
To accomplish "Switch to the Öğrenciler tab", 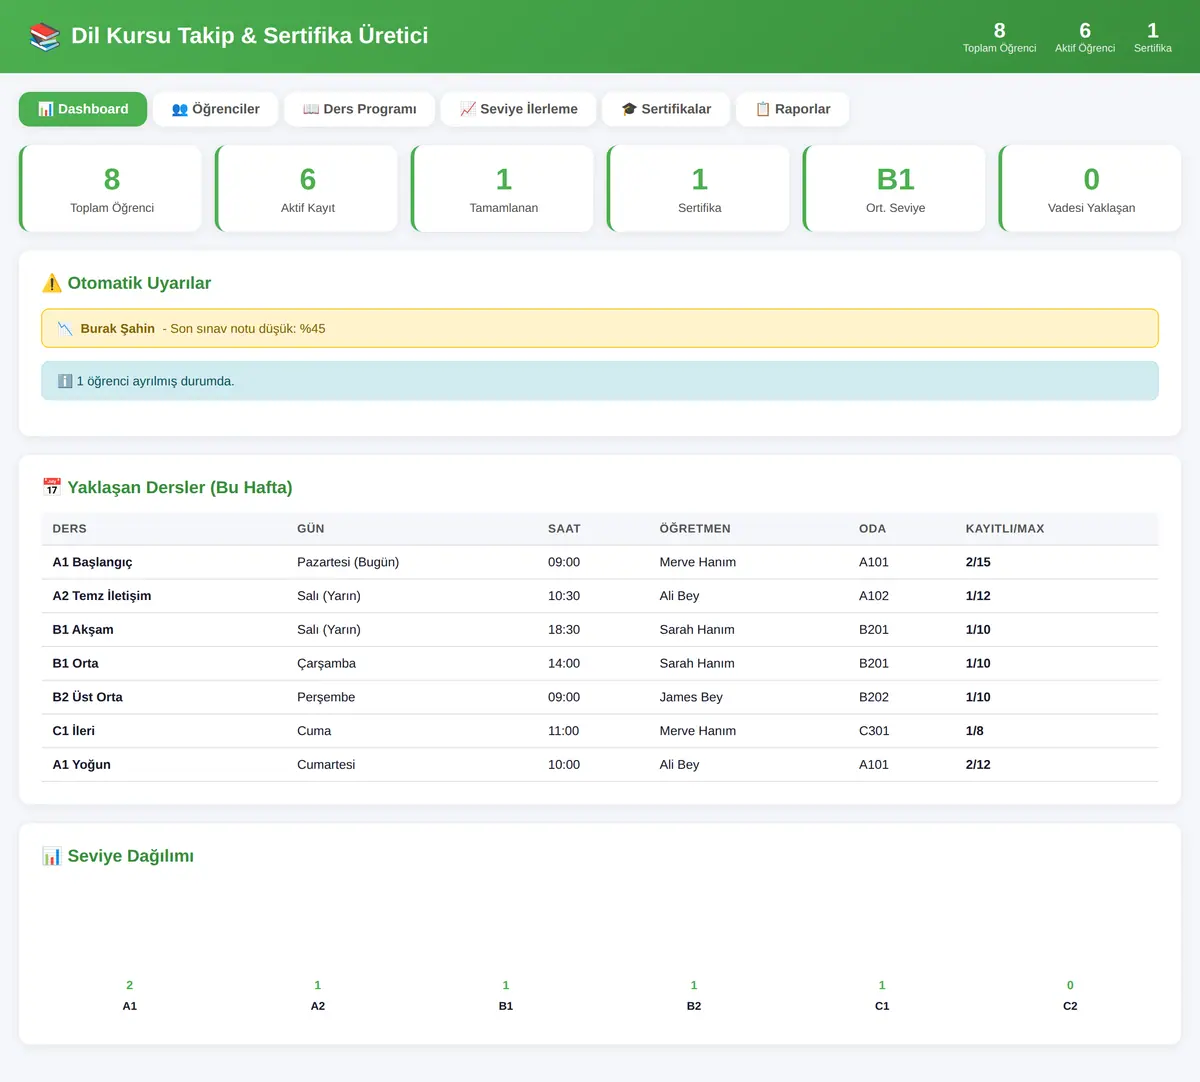I will [215, 109].
